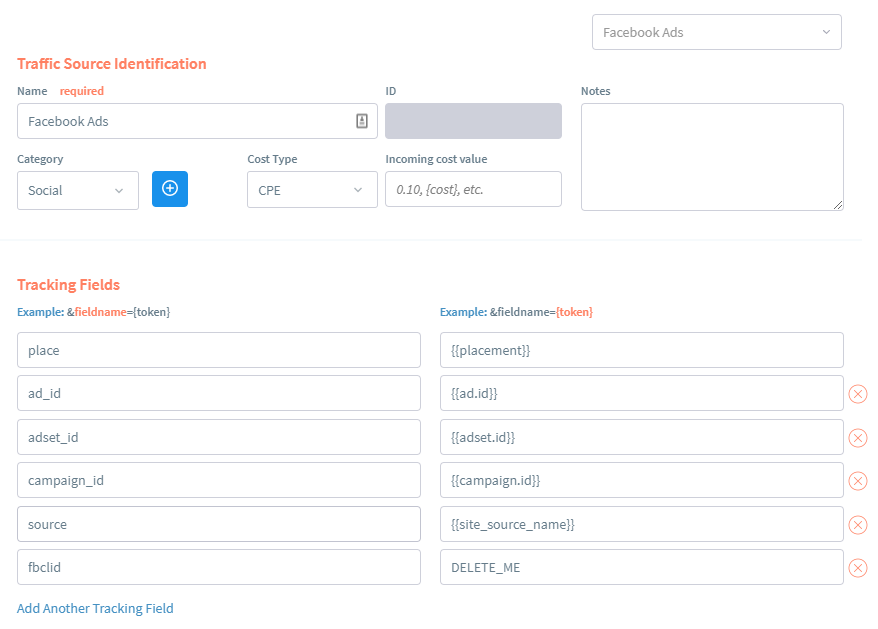Click the greyed-out ID field
Image resolution: width=878 pixels, height=629 pixels.
473,121
